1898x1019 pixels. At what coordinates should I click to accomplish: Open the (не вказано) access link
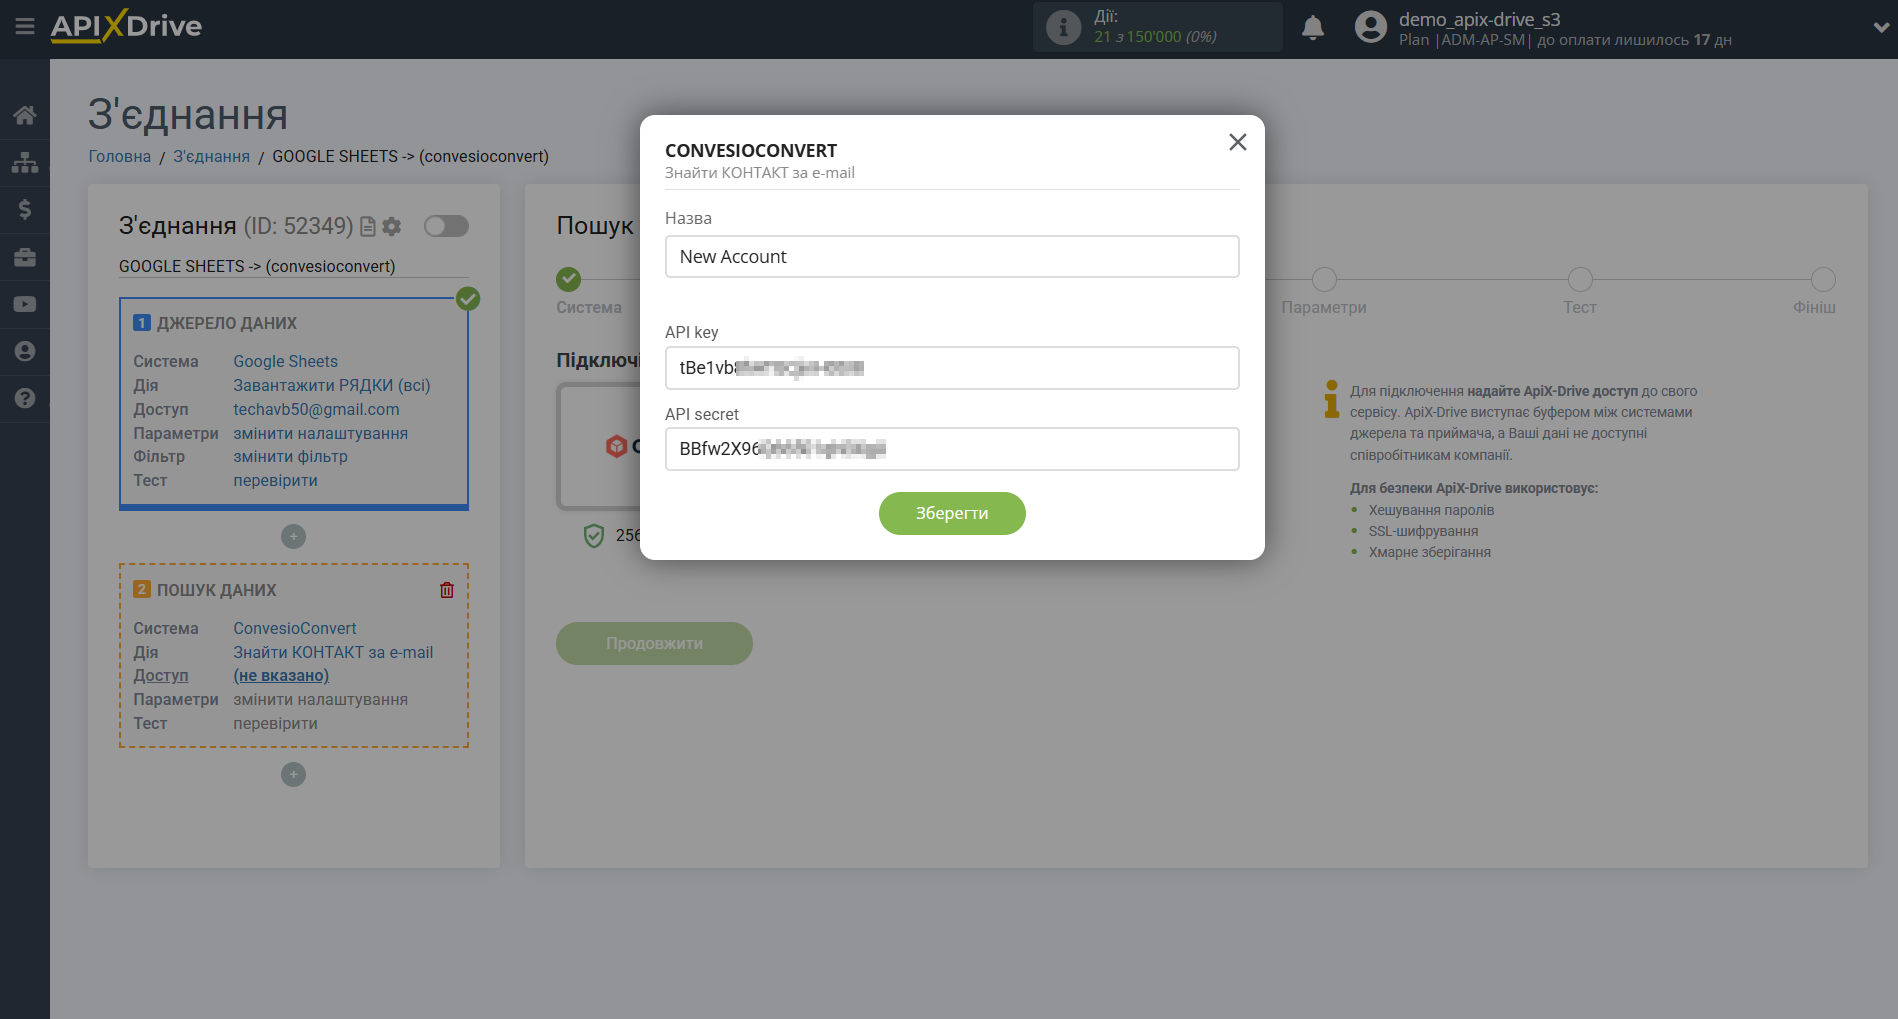tap(281, 676)
